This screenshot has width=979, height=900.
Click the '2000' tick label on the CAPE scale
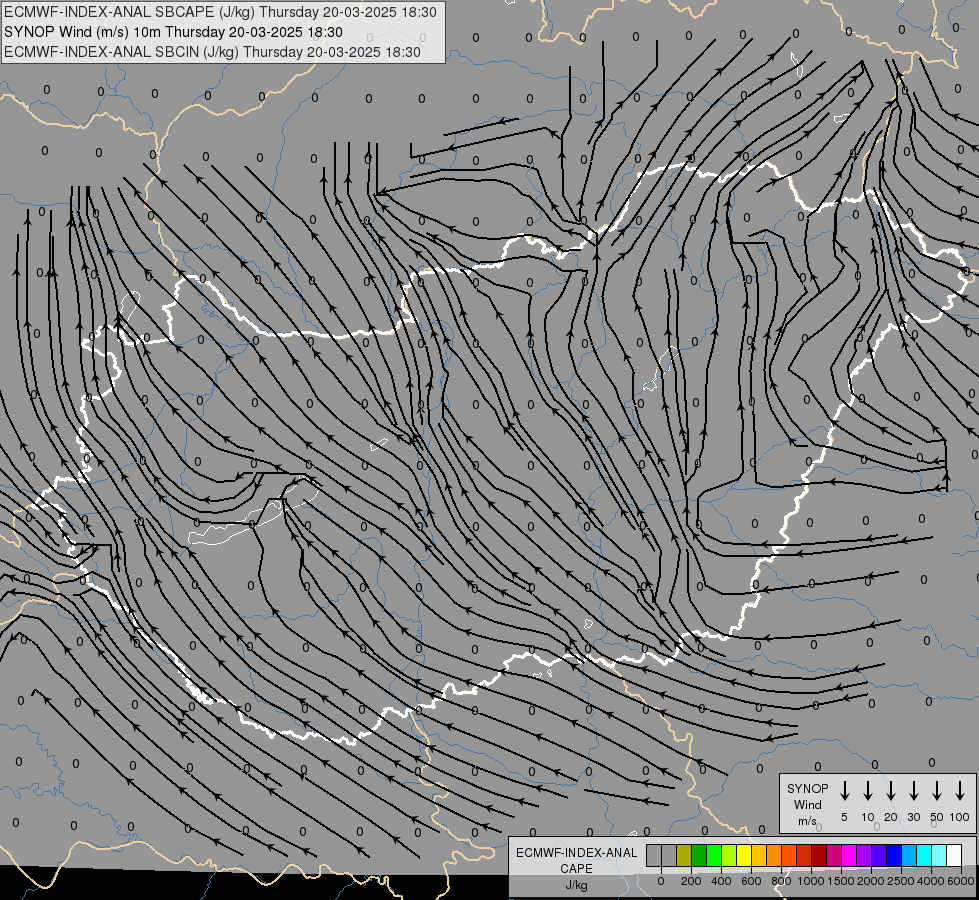pyautogui.click(x=871, y=881)
